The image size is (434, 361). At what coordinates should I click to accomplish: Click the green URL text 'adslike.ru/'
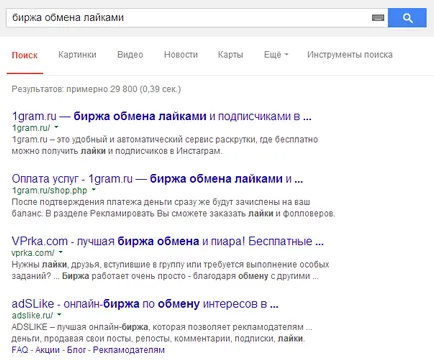coord(32,315)
